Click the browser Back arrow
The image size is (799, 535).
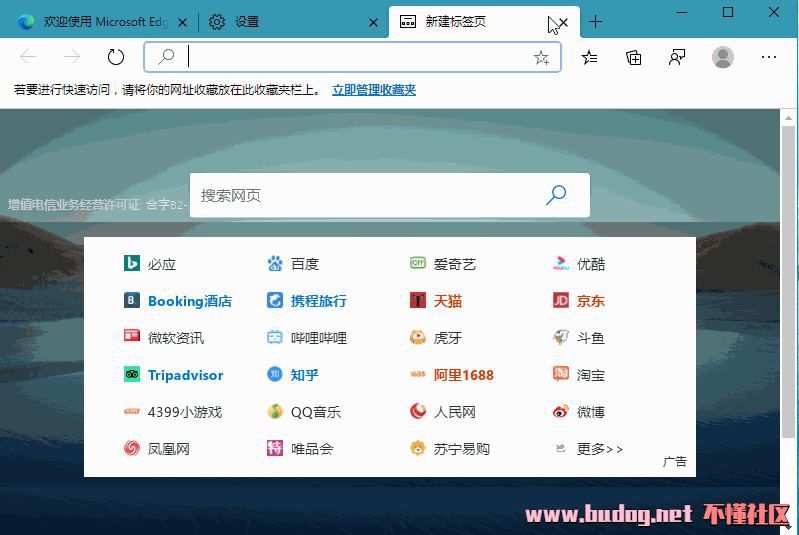tap(28, 57)
